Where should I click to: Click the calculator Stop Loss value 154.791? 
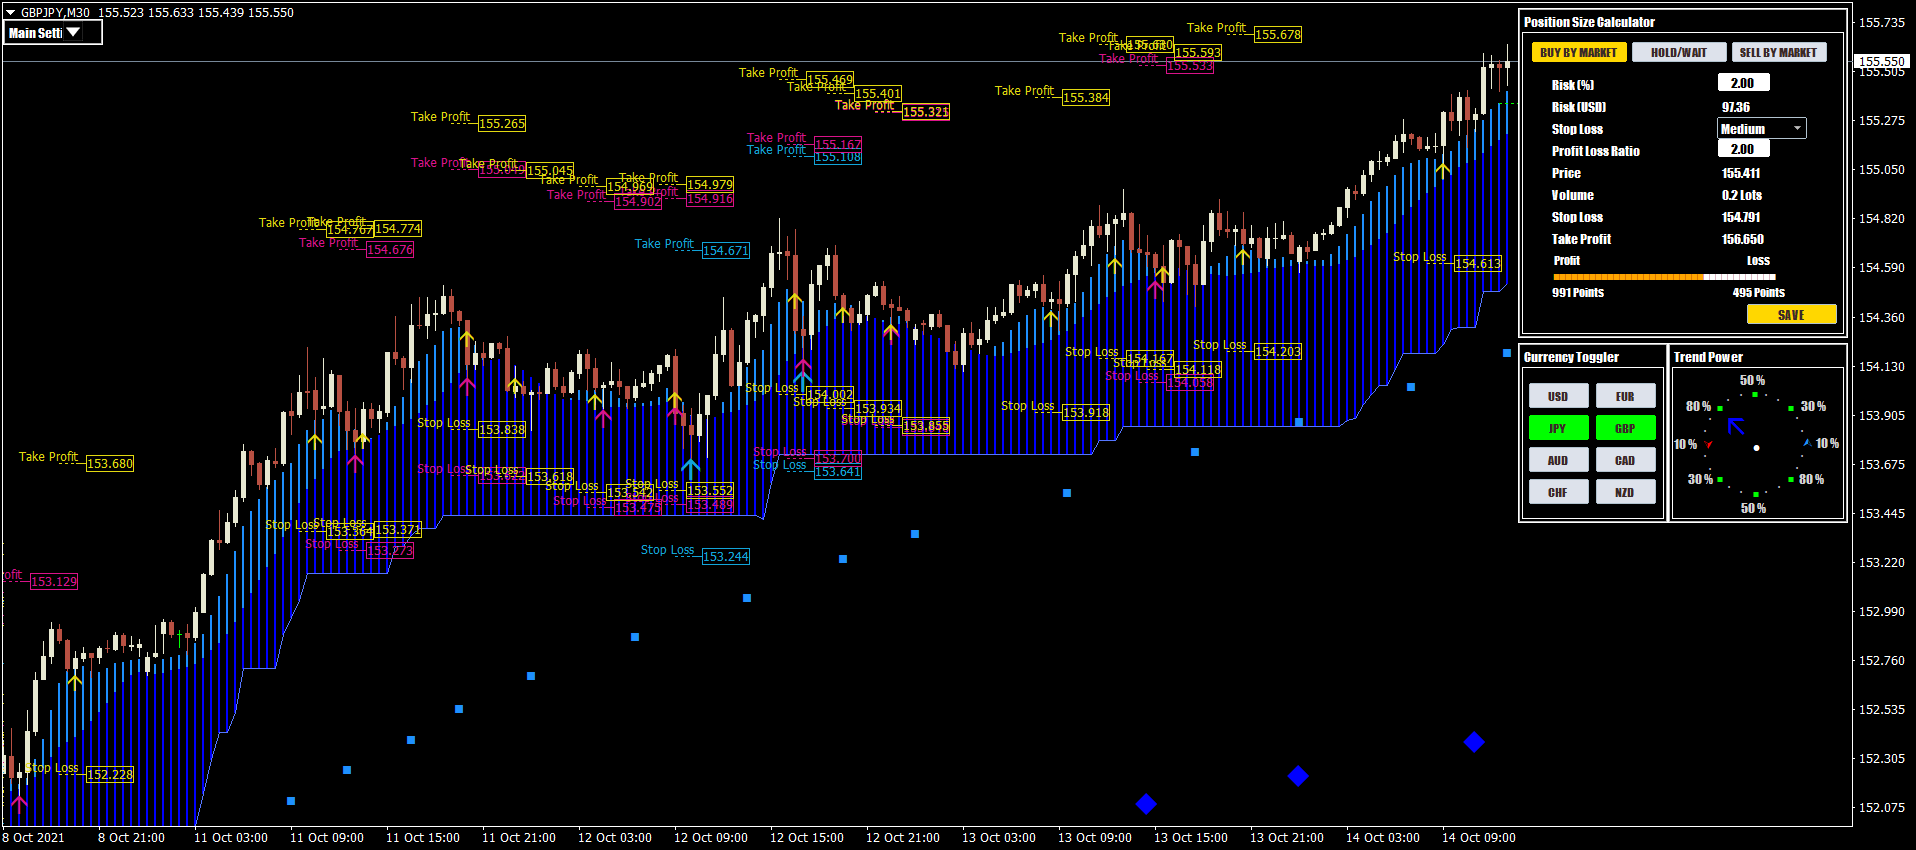click(1741, 217)
